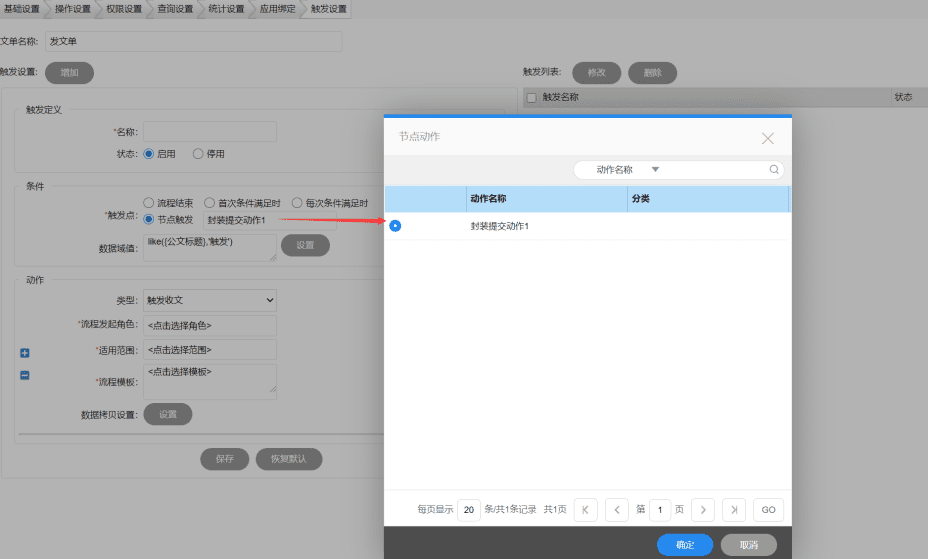Open the 应用绑定 tab
This screenshot has height=559, width=928.
pos(277,9)
